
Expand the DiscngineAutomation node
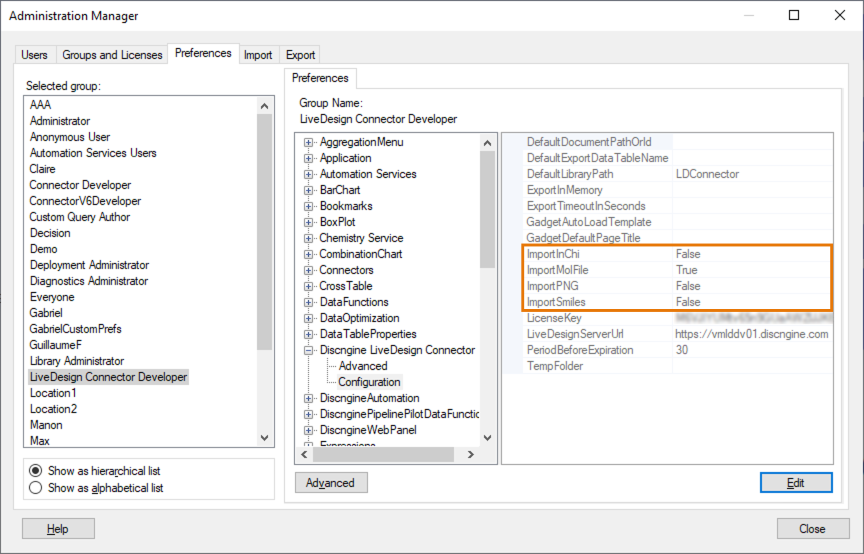tap(309, 398)
